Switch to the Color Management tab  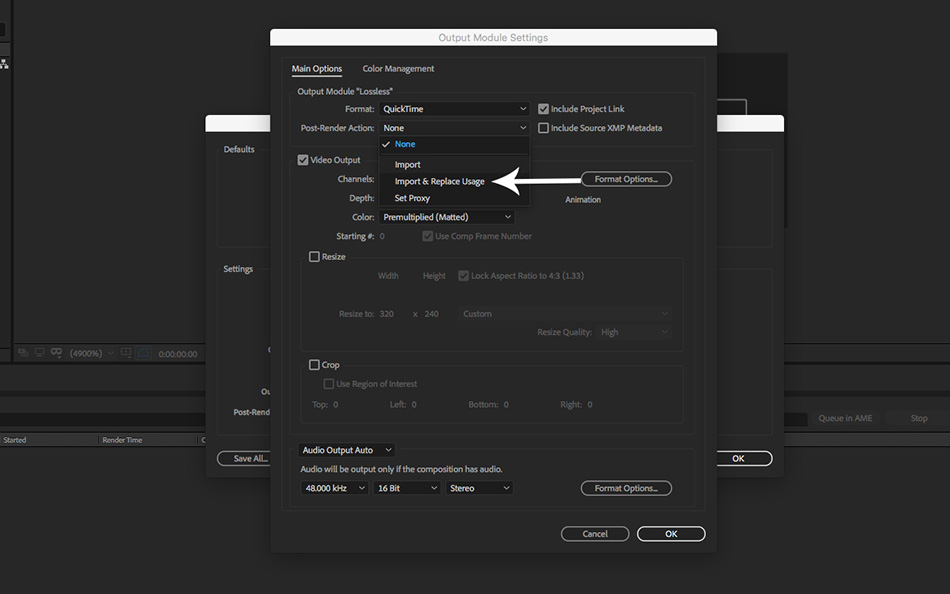pos(398,69)
